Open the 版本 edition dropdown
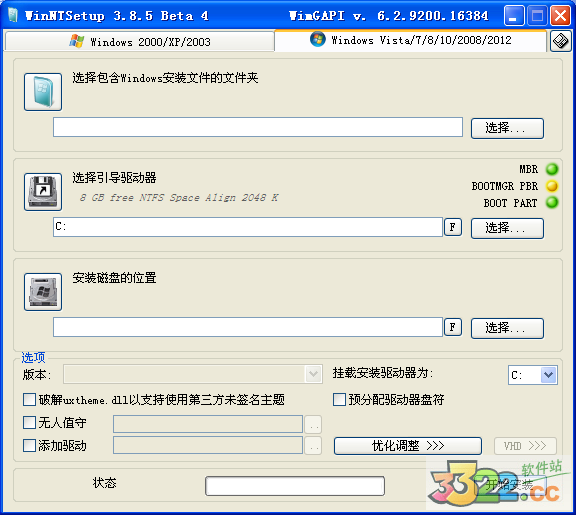Screen dimensions: 576x515 coord(193,374)
